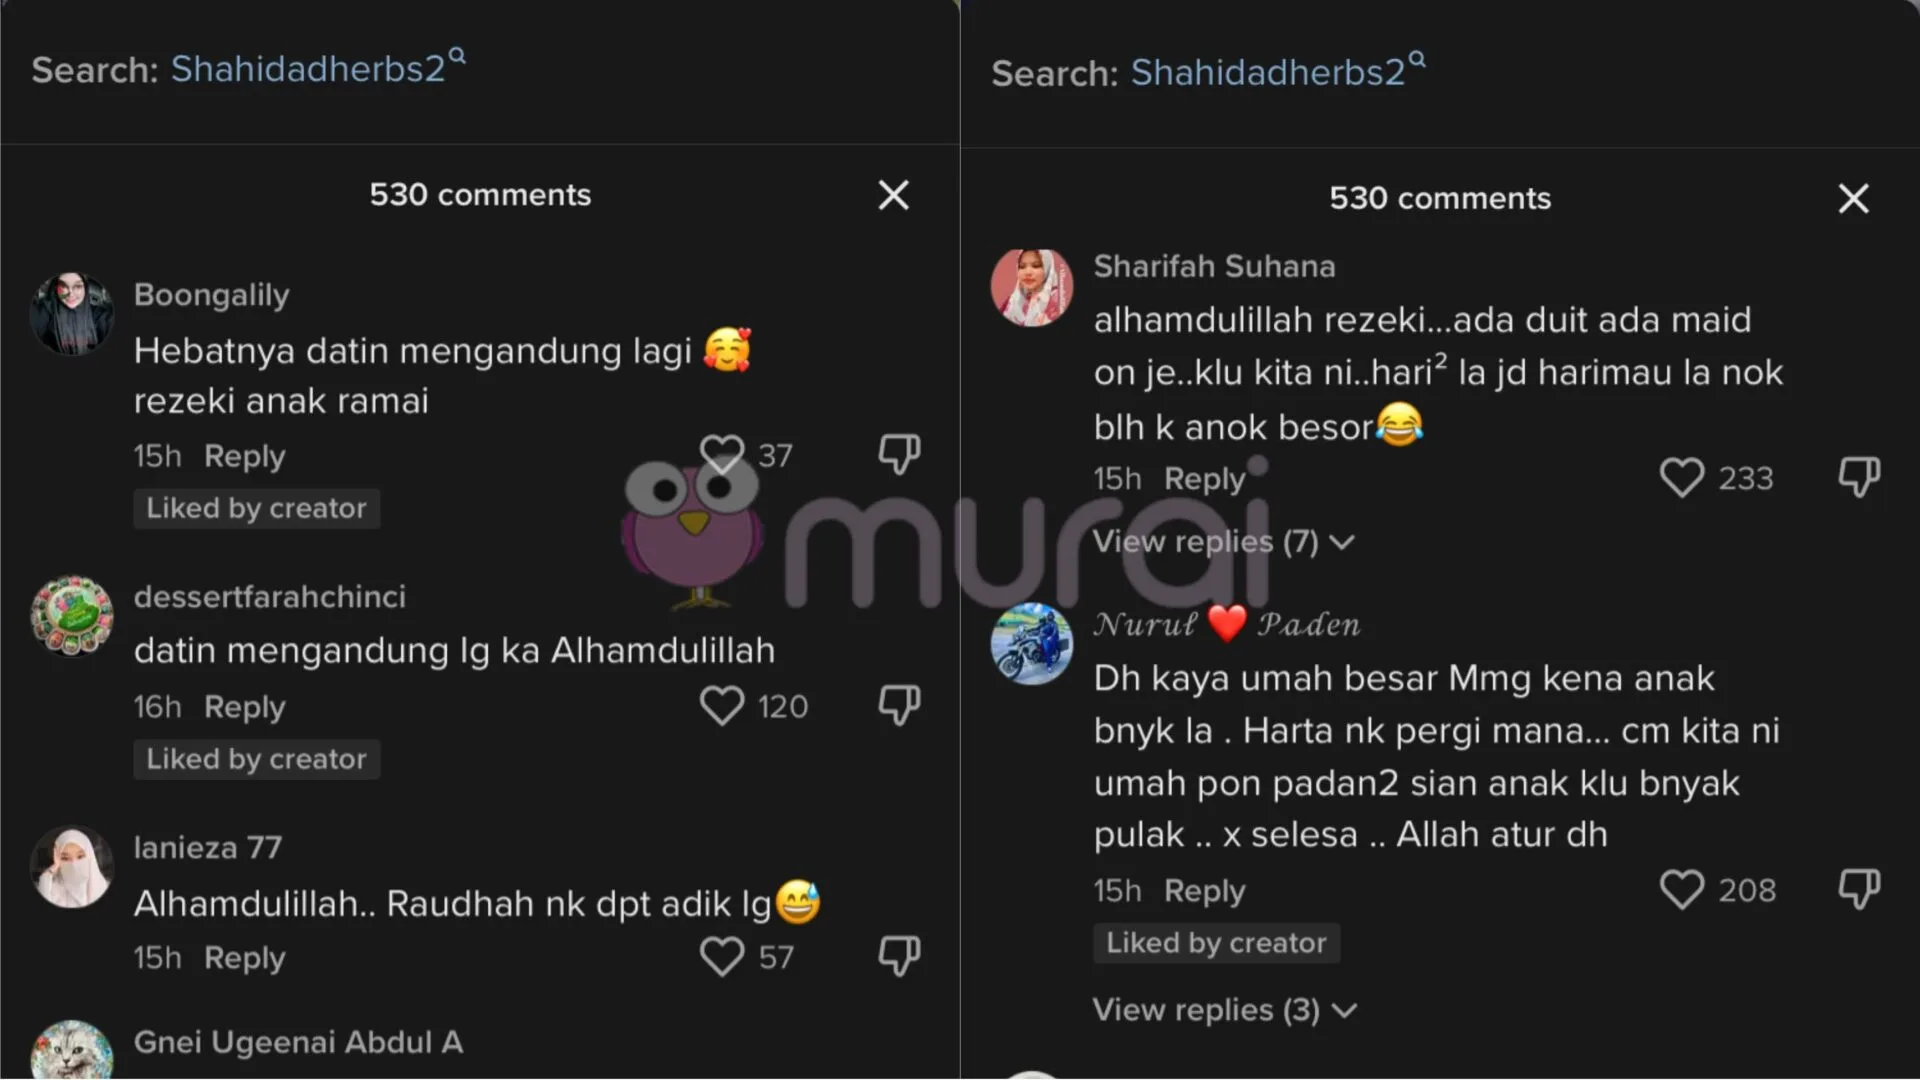Reply to Sharifah Suhana's comment
This screenshot has height=1080, width=1920.
pyautogui.click(x=1204, y=479)
